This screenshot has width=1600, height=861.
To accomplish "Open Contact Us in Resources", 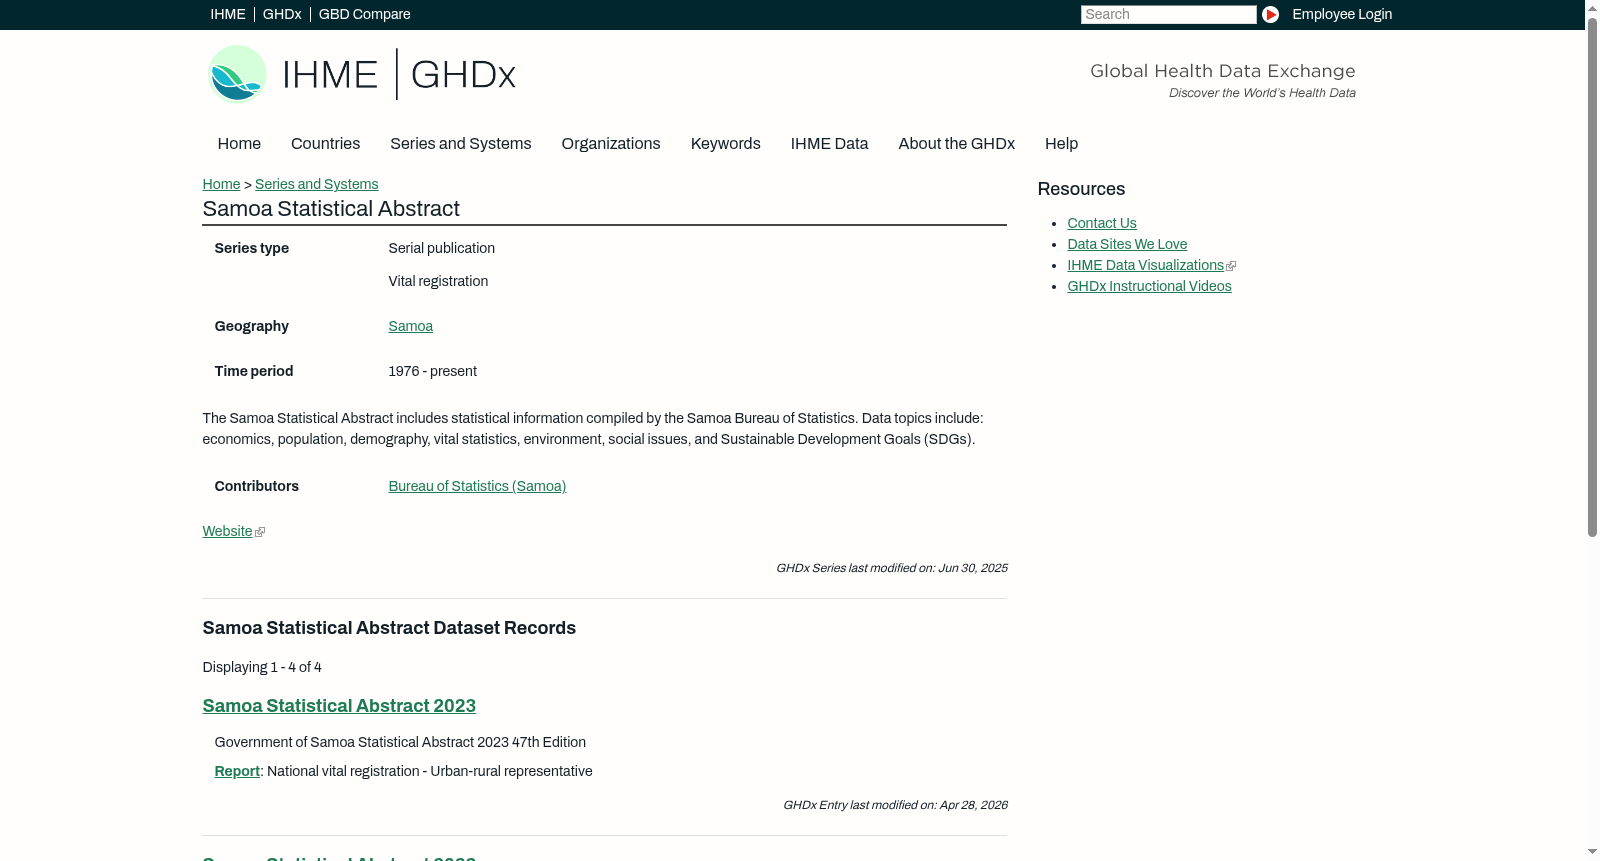I will pyautogui.click(x=1102, y=223).
